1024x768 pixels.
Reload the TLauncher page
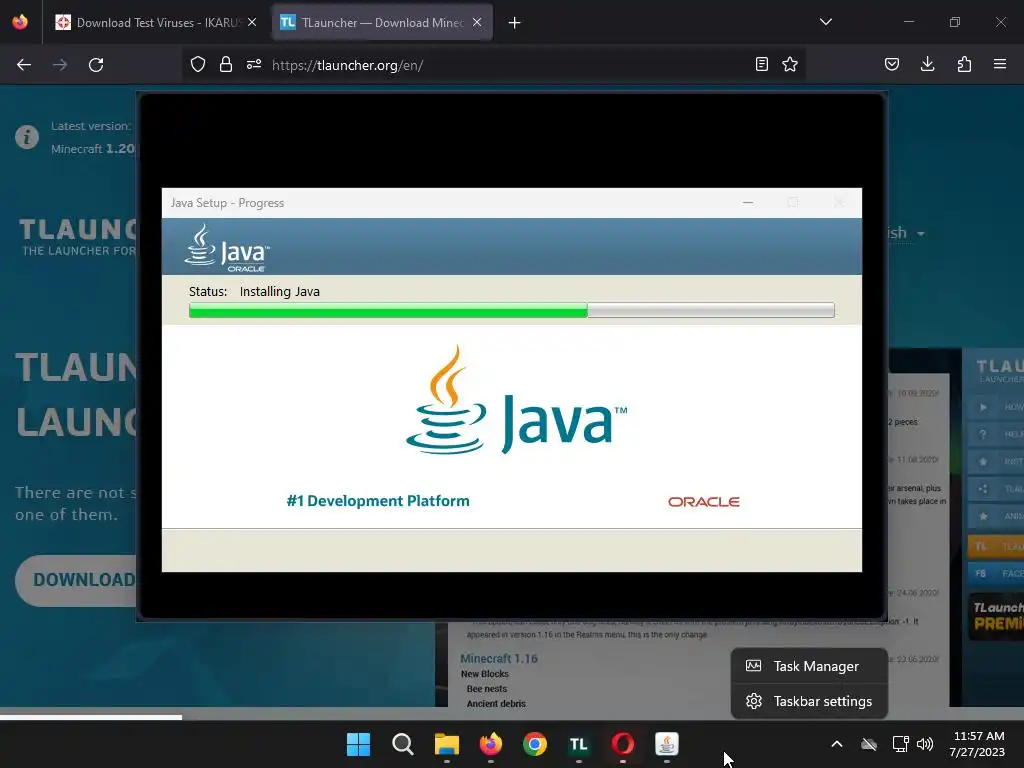pos(96,65)
